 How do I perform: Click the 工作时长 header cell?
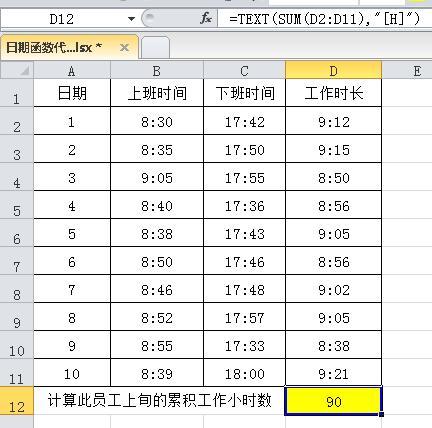[x=334, y=93]
